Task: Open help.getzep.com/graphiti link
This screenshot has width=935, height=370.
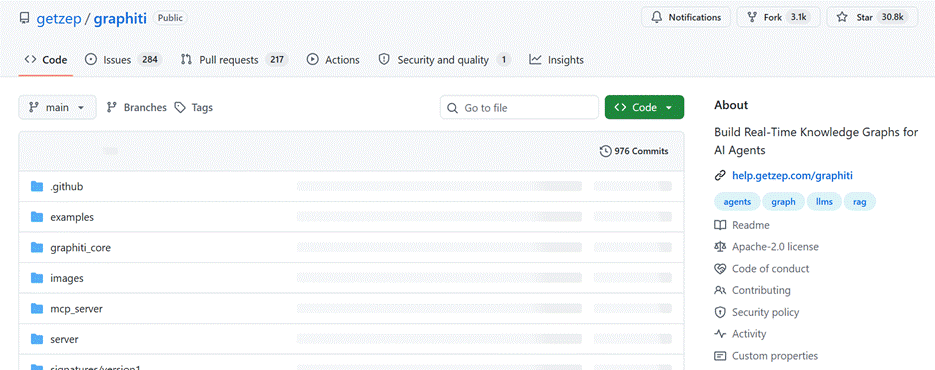Action: pyautogui.click(x=792, y=175)
